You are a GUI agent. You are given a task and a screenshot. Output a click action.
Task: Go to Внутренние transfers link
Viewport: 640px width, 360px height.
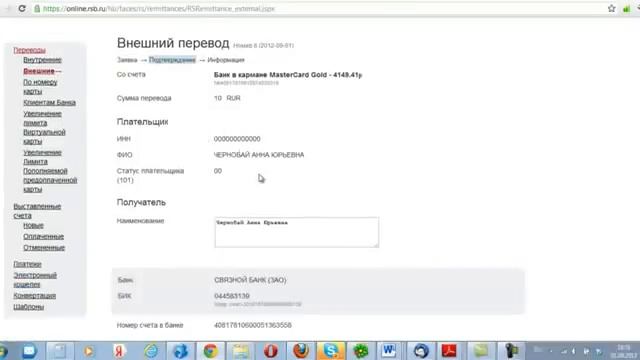pyautogui.click(x=42, y=60)
